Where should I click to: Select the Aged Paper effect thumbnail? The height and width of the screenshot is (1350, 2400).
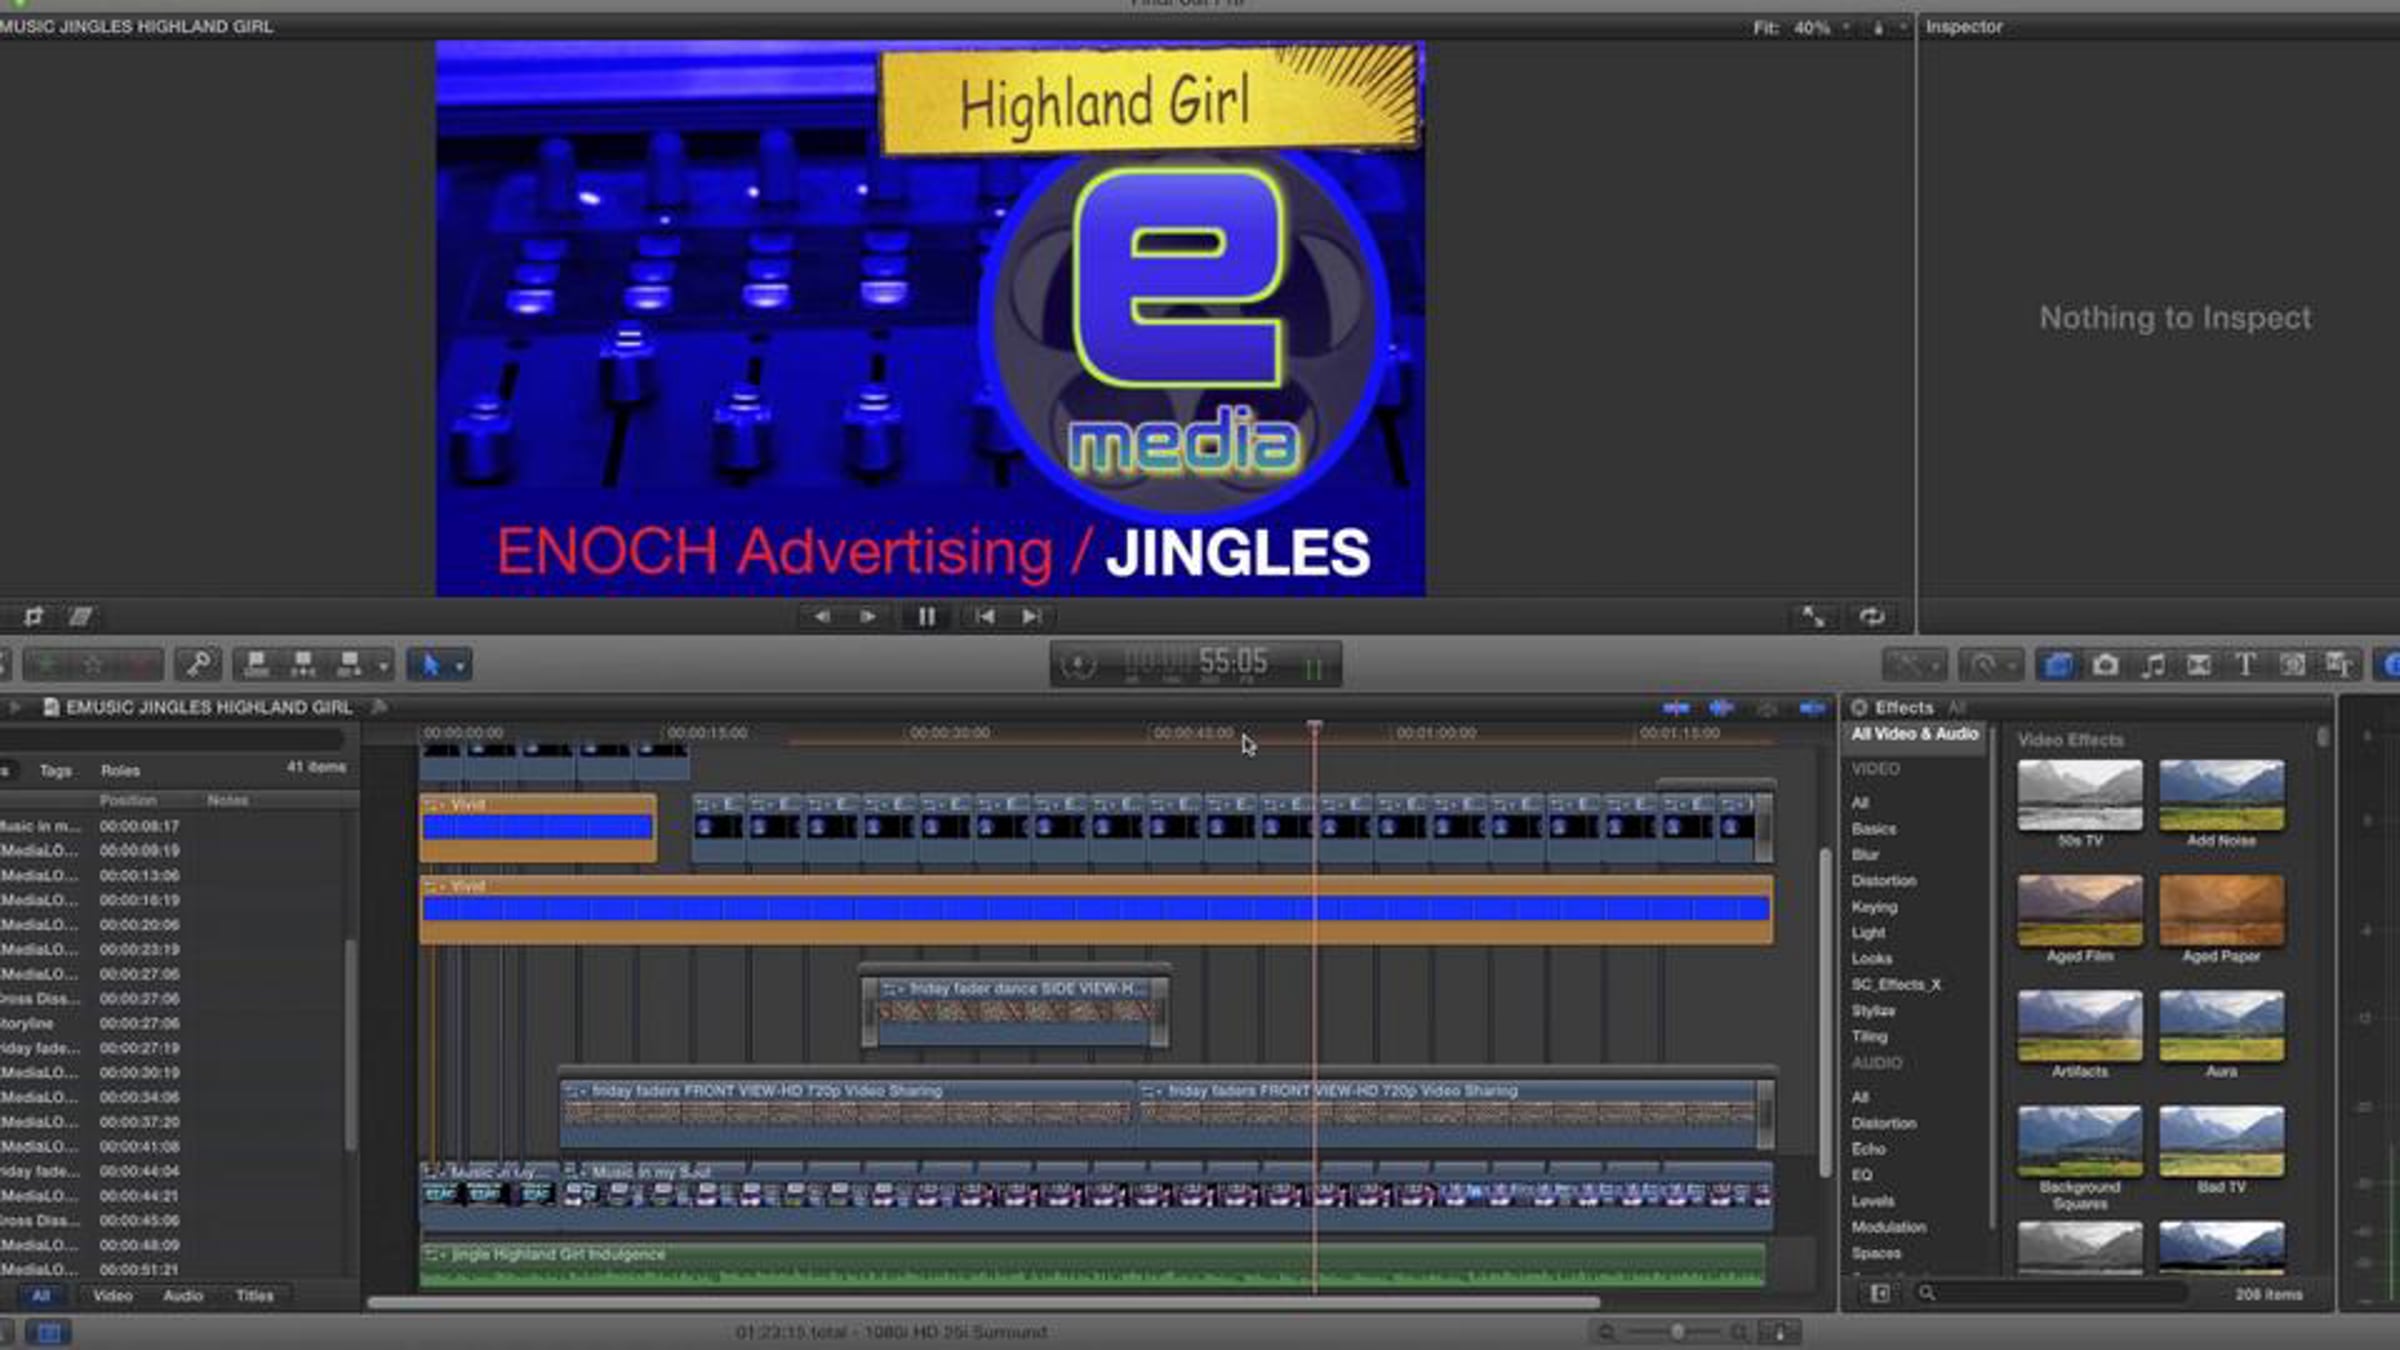[x=2221, y=911]
